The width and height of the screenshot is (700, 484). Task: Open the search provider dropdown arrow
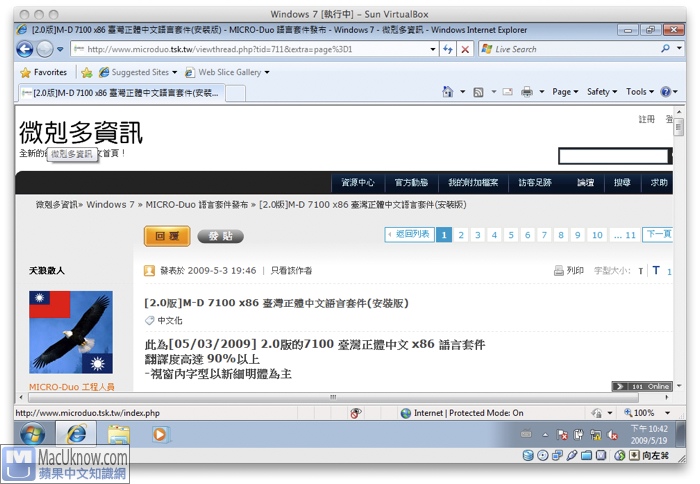tap(679, 49)
